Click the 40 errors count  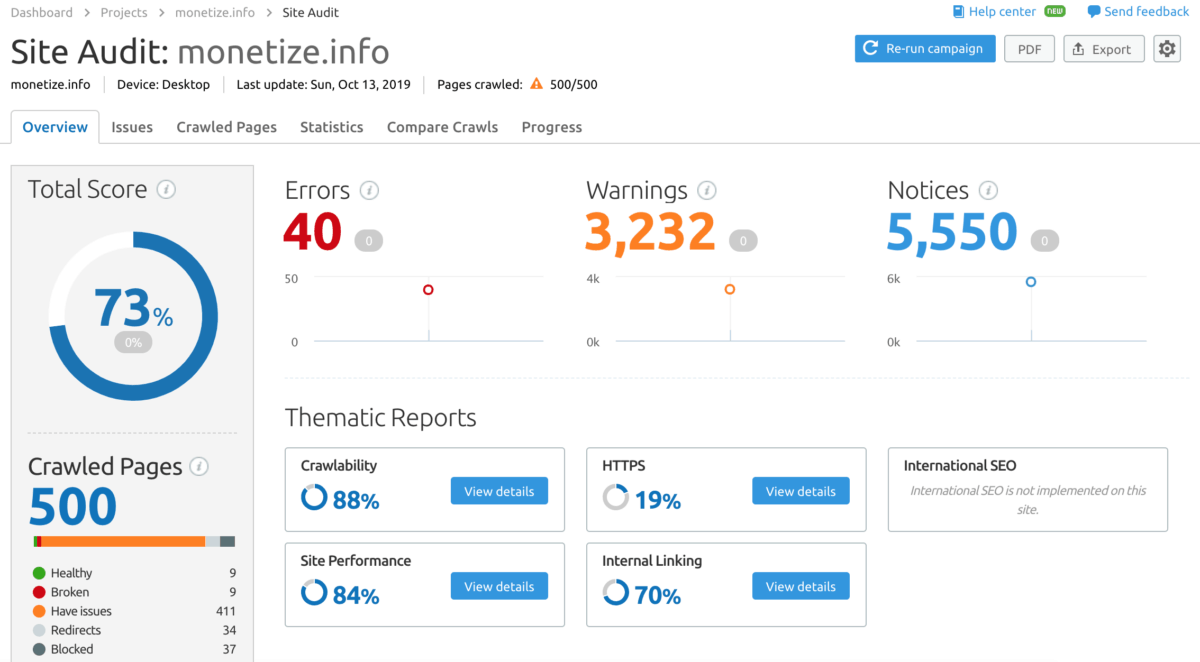(x=313, y=233)
